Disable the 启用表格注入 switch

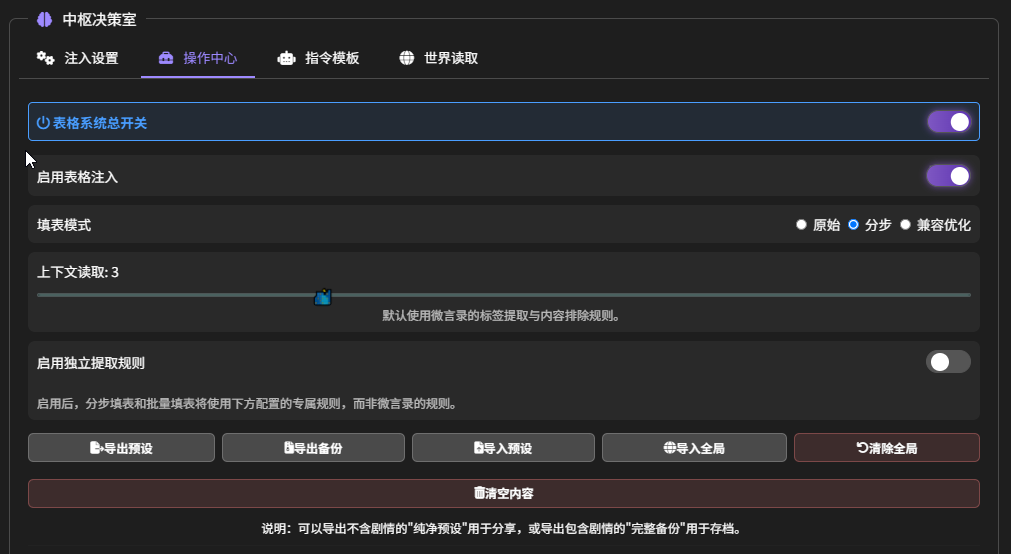pyautogui.click(x=948, y=176)
